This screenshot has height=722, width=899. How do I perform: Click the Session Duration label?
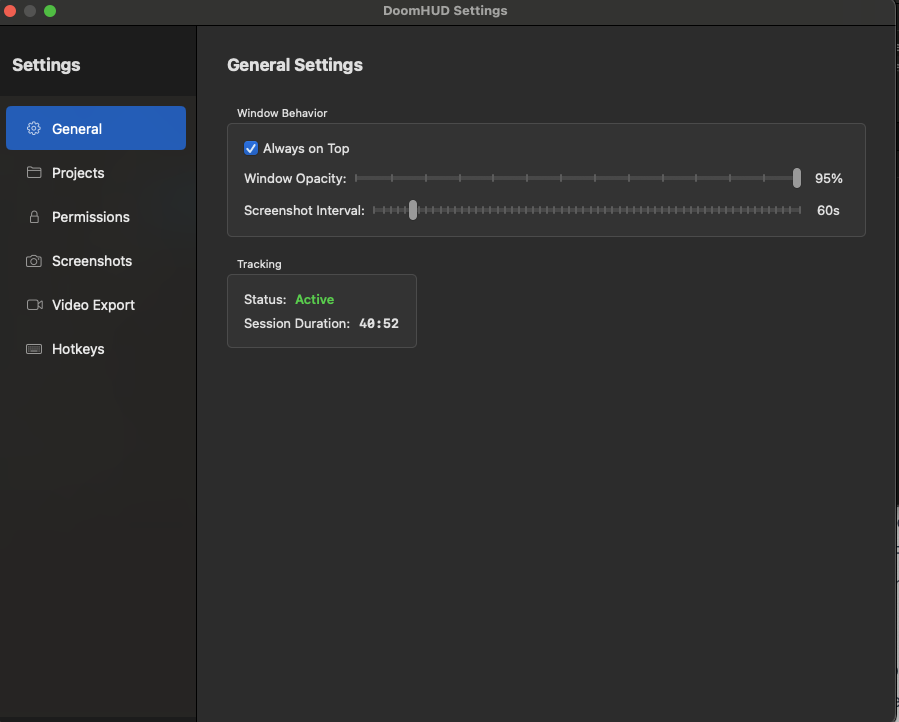pyautogui.click(x=297, y=323)
